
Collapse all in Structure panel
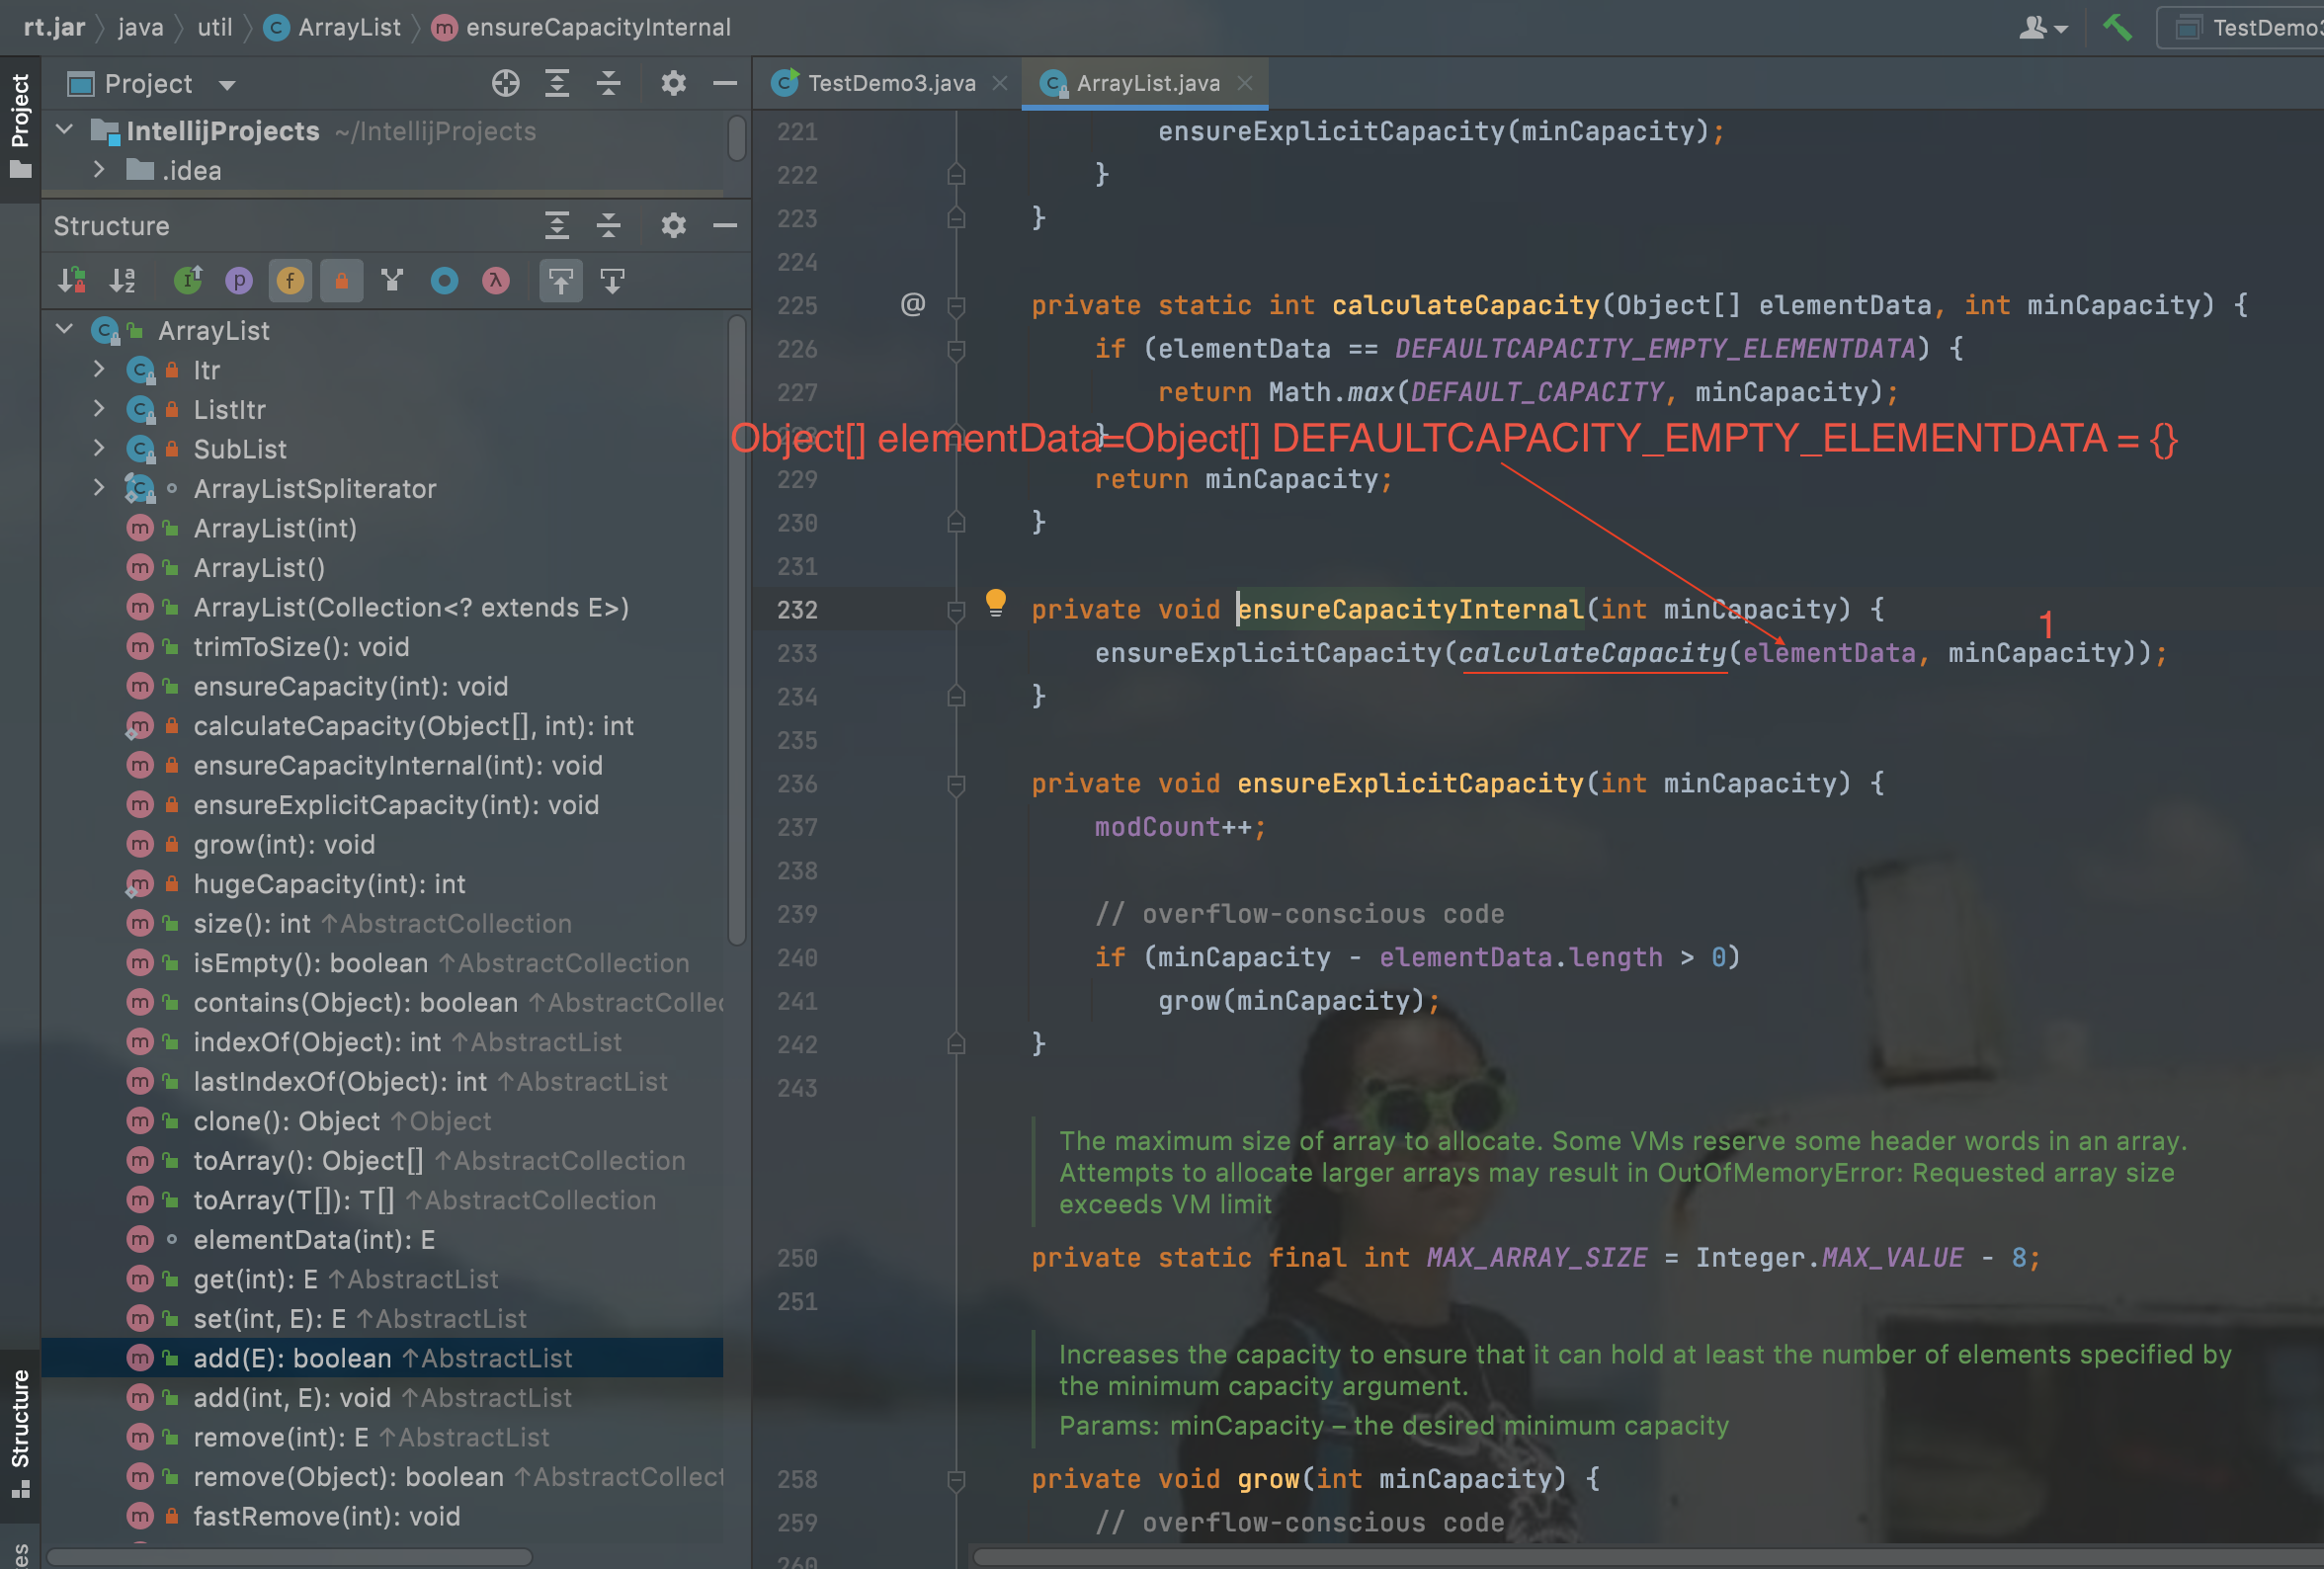(x=608, y=226)
